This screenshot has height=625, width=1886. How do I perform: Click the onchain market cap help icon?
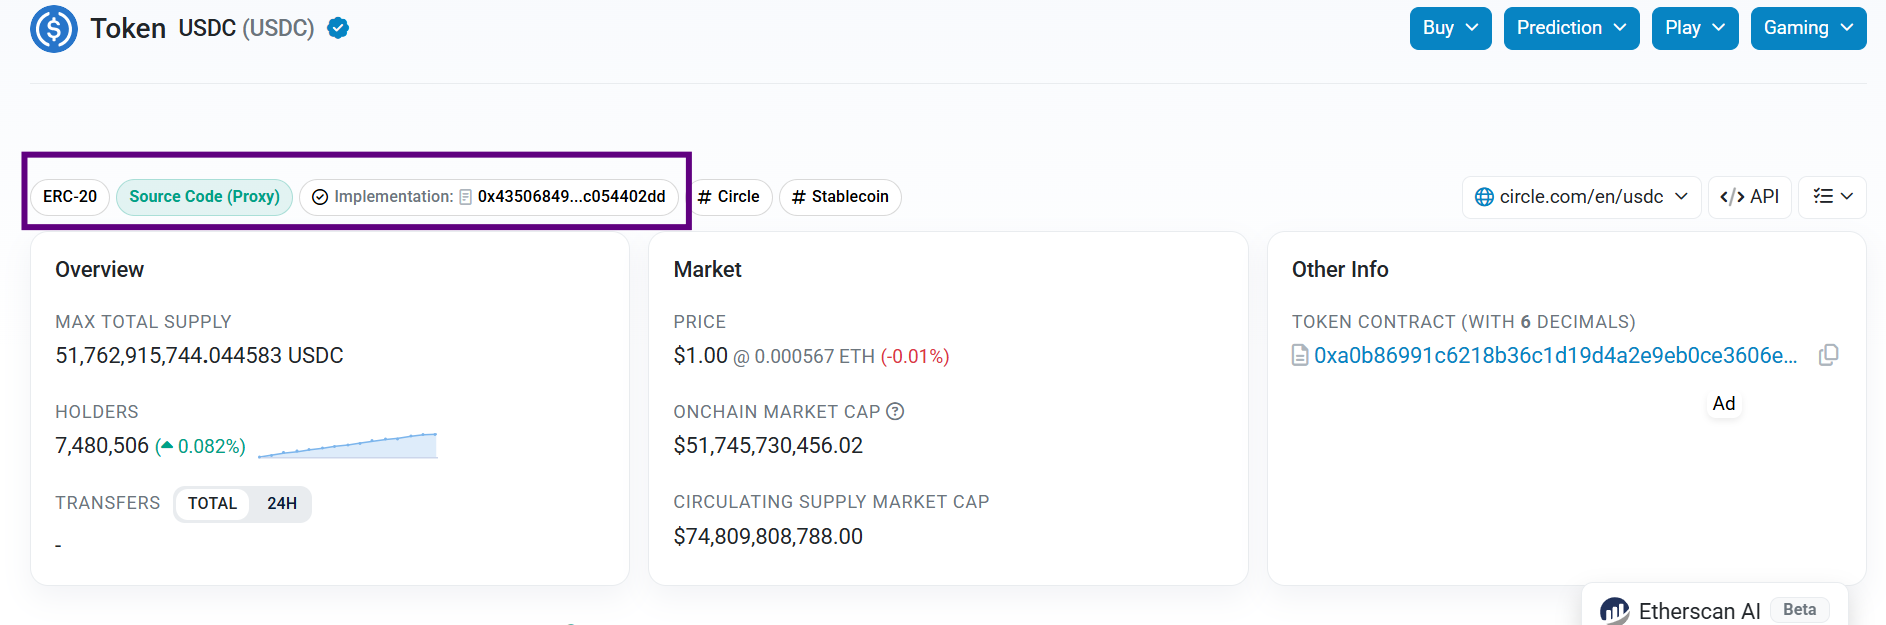(x=896, y=411)
